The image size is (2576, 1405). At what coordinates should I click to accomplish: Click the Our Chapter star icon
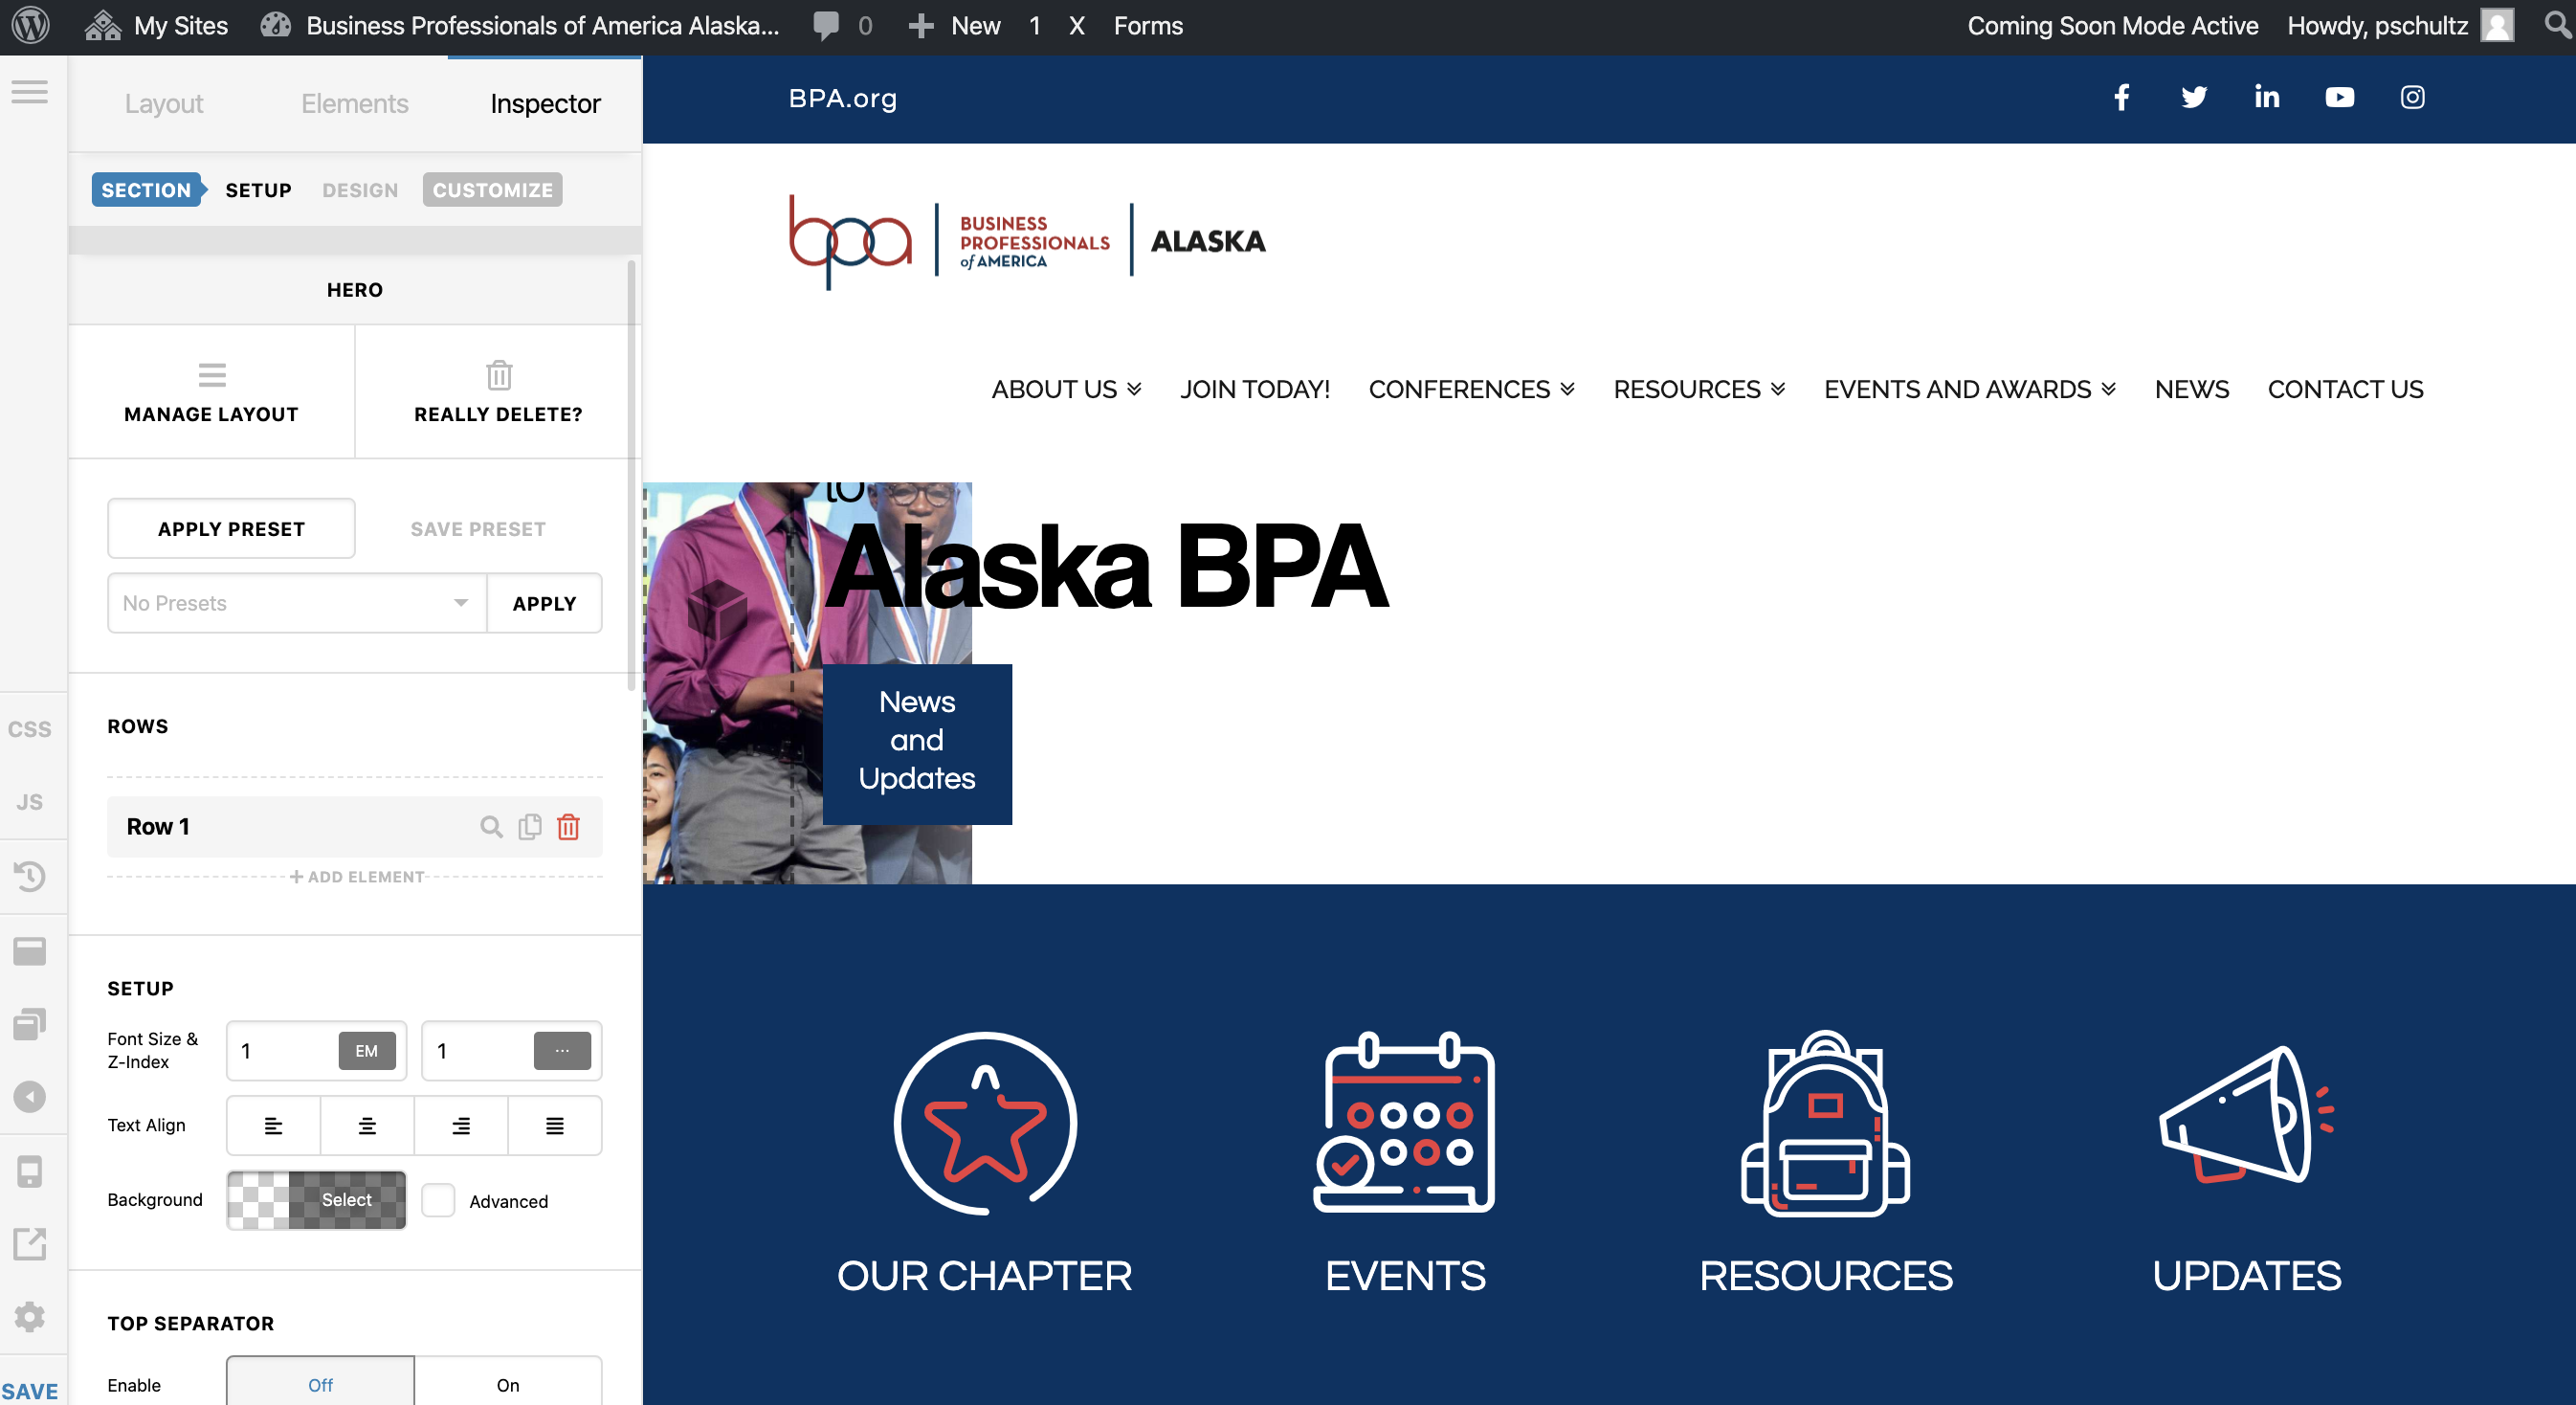pyautogui.click(x=985, y=1123)
